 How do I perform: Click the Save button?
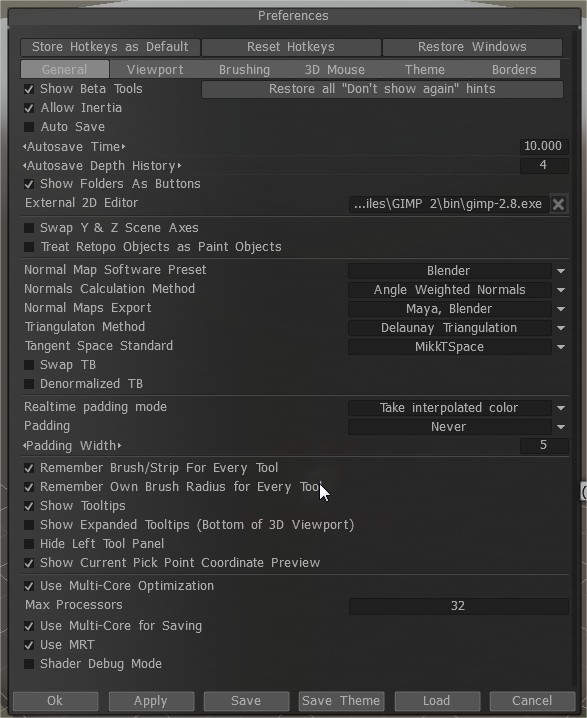[x=246, y=701]
